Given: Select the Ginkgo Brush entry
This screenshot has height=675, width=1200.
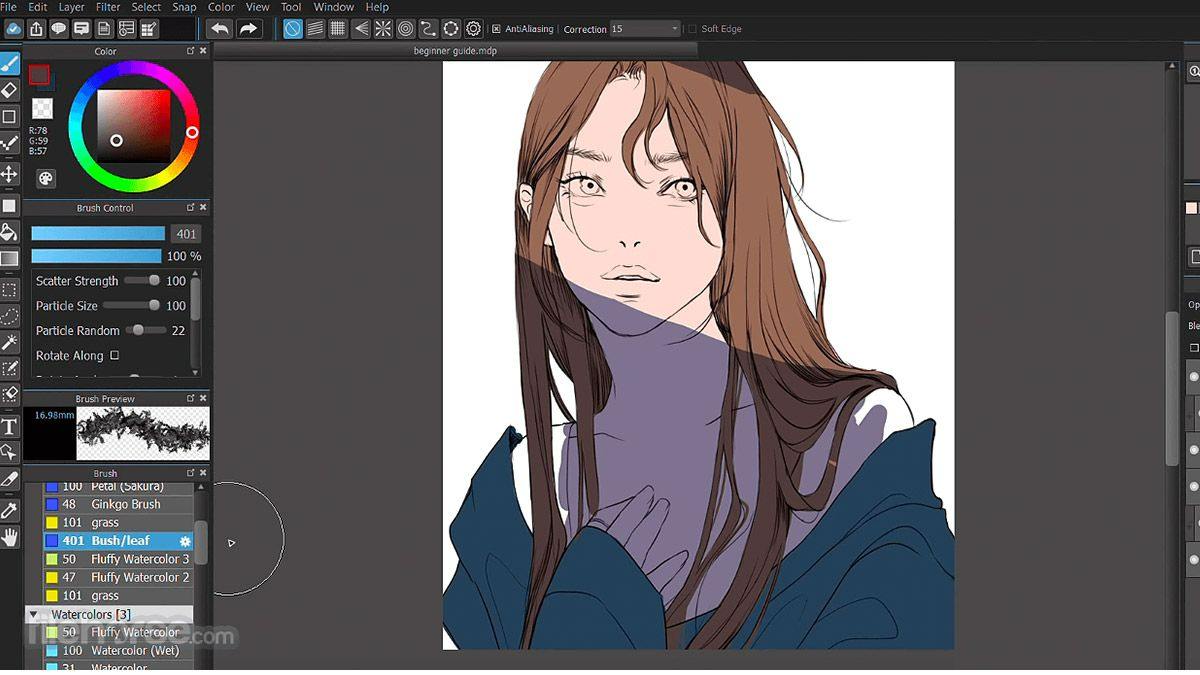Looking at the screenshot, I should pyautogui.click(x=125, y=504).
